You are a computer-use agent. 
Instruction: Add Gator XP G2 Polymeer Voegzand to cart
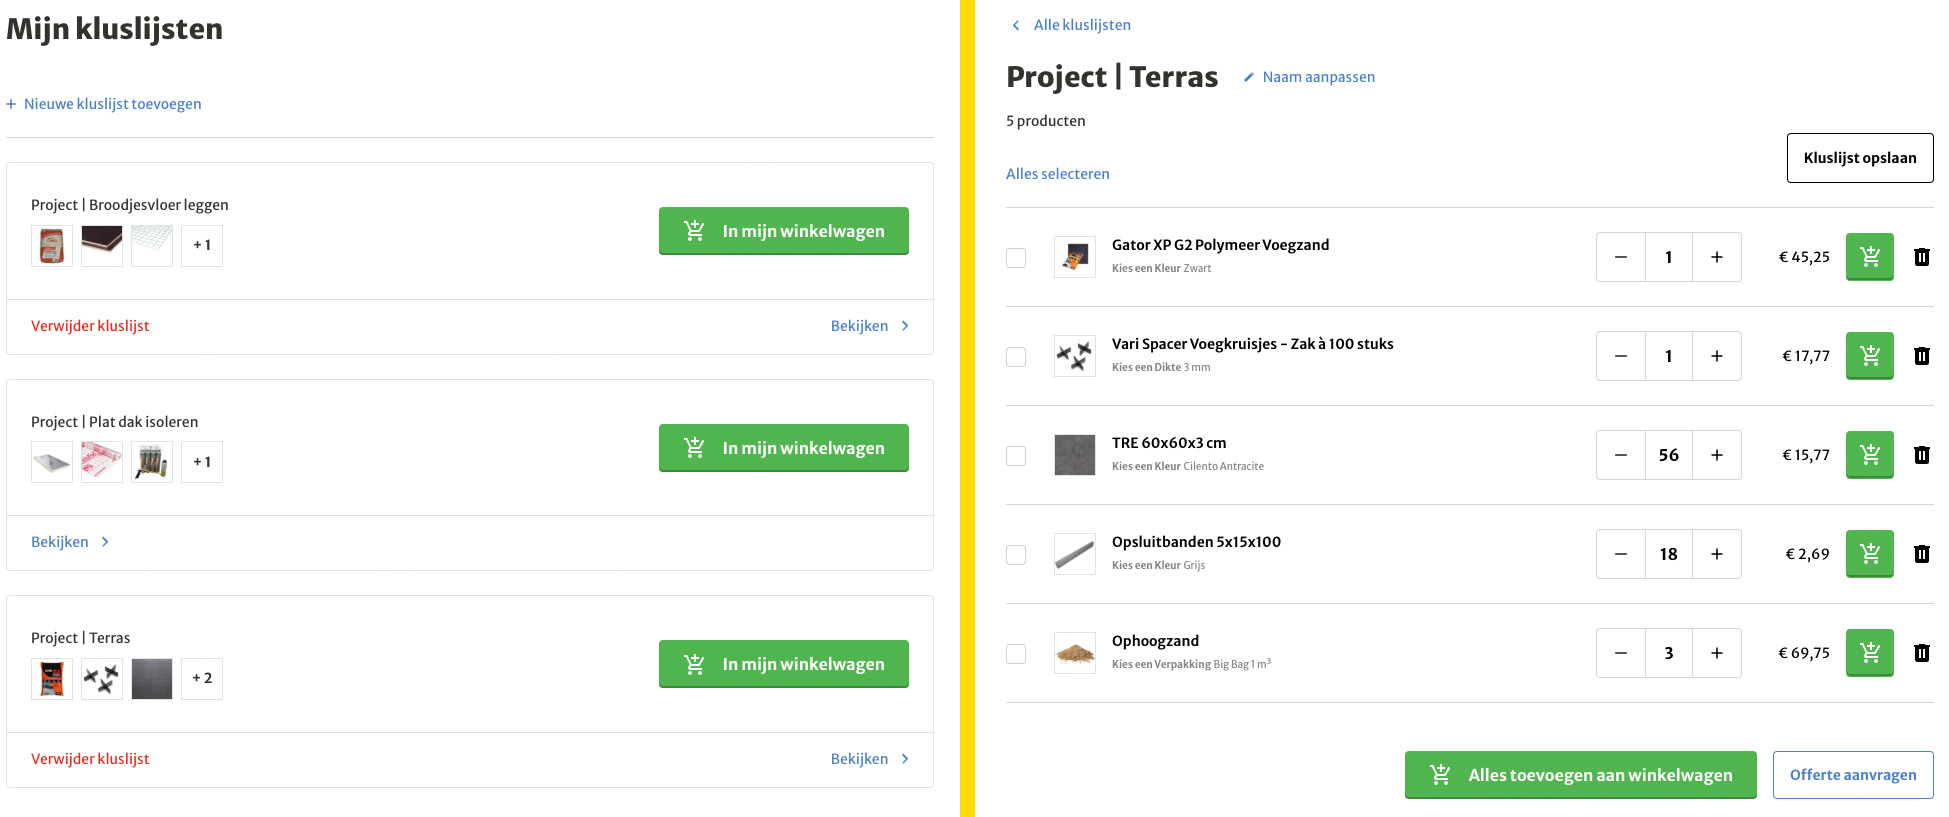1869,257
